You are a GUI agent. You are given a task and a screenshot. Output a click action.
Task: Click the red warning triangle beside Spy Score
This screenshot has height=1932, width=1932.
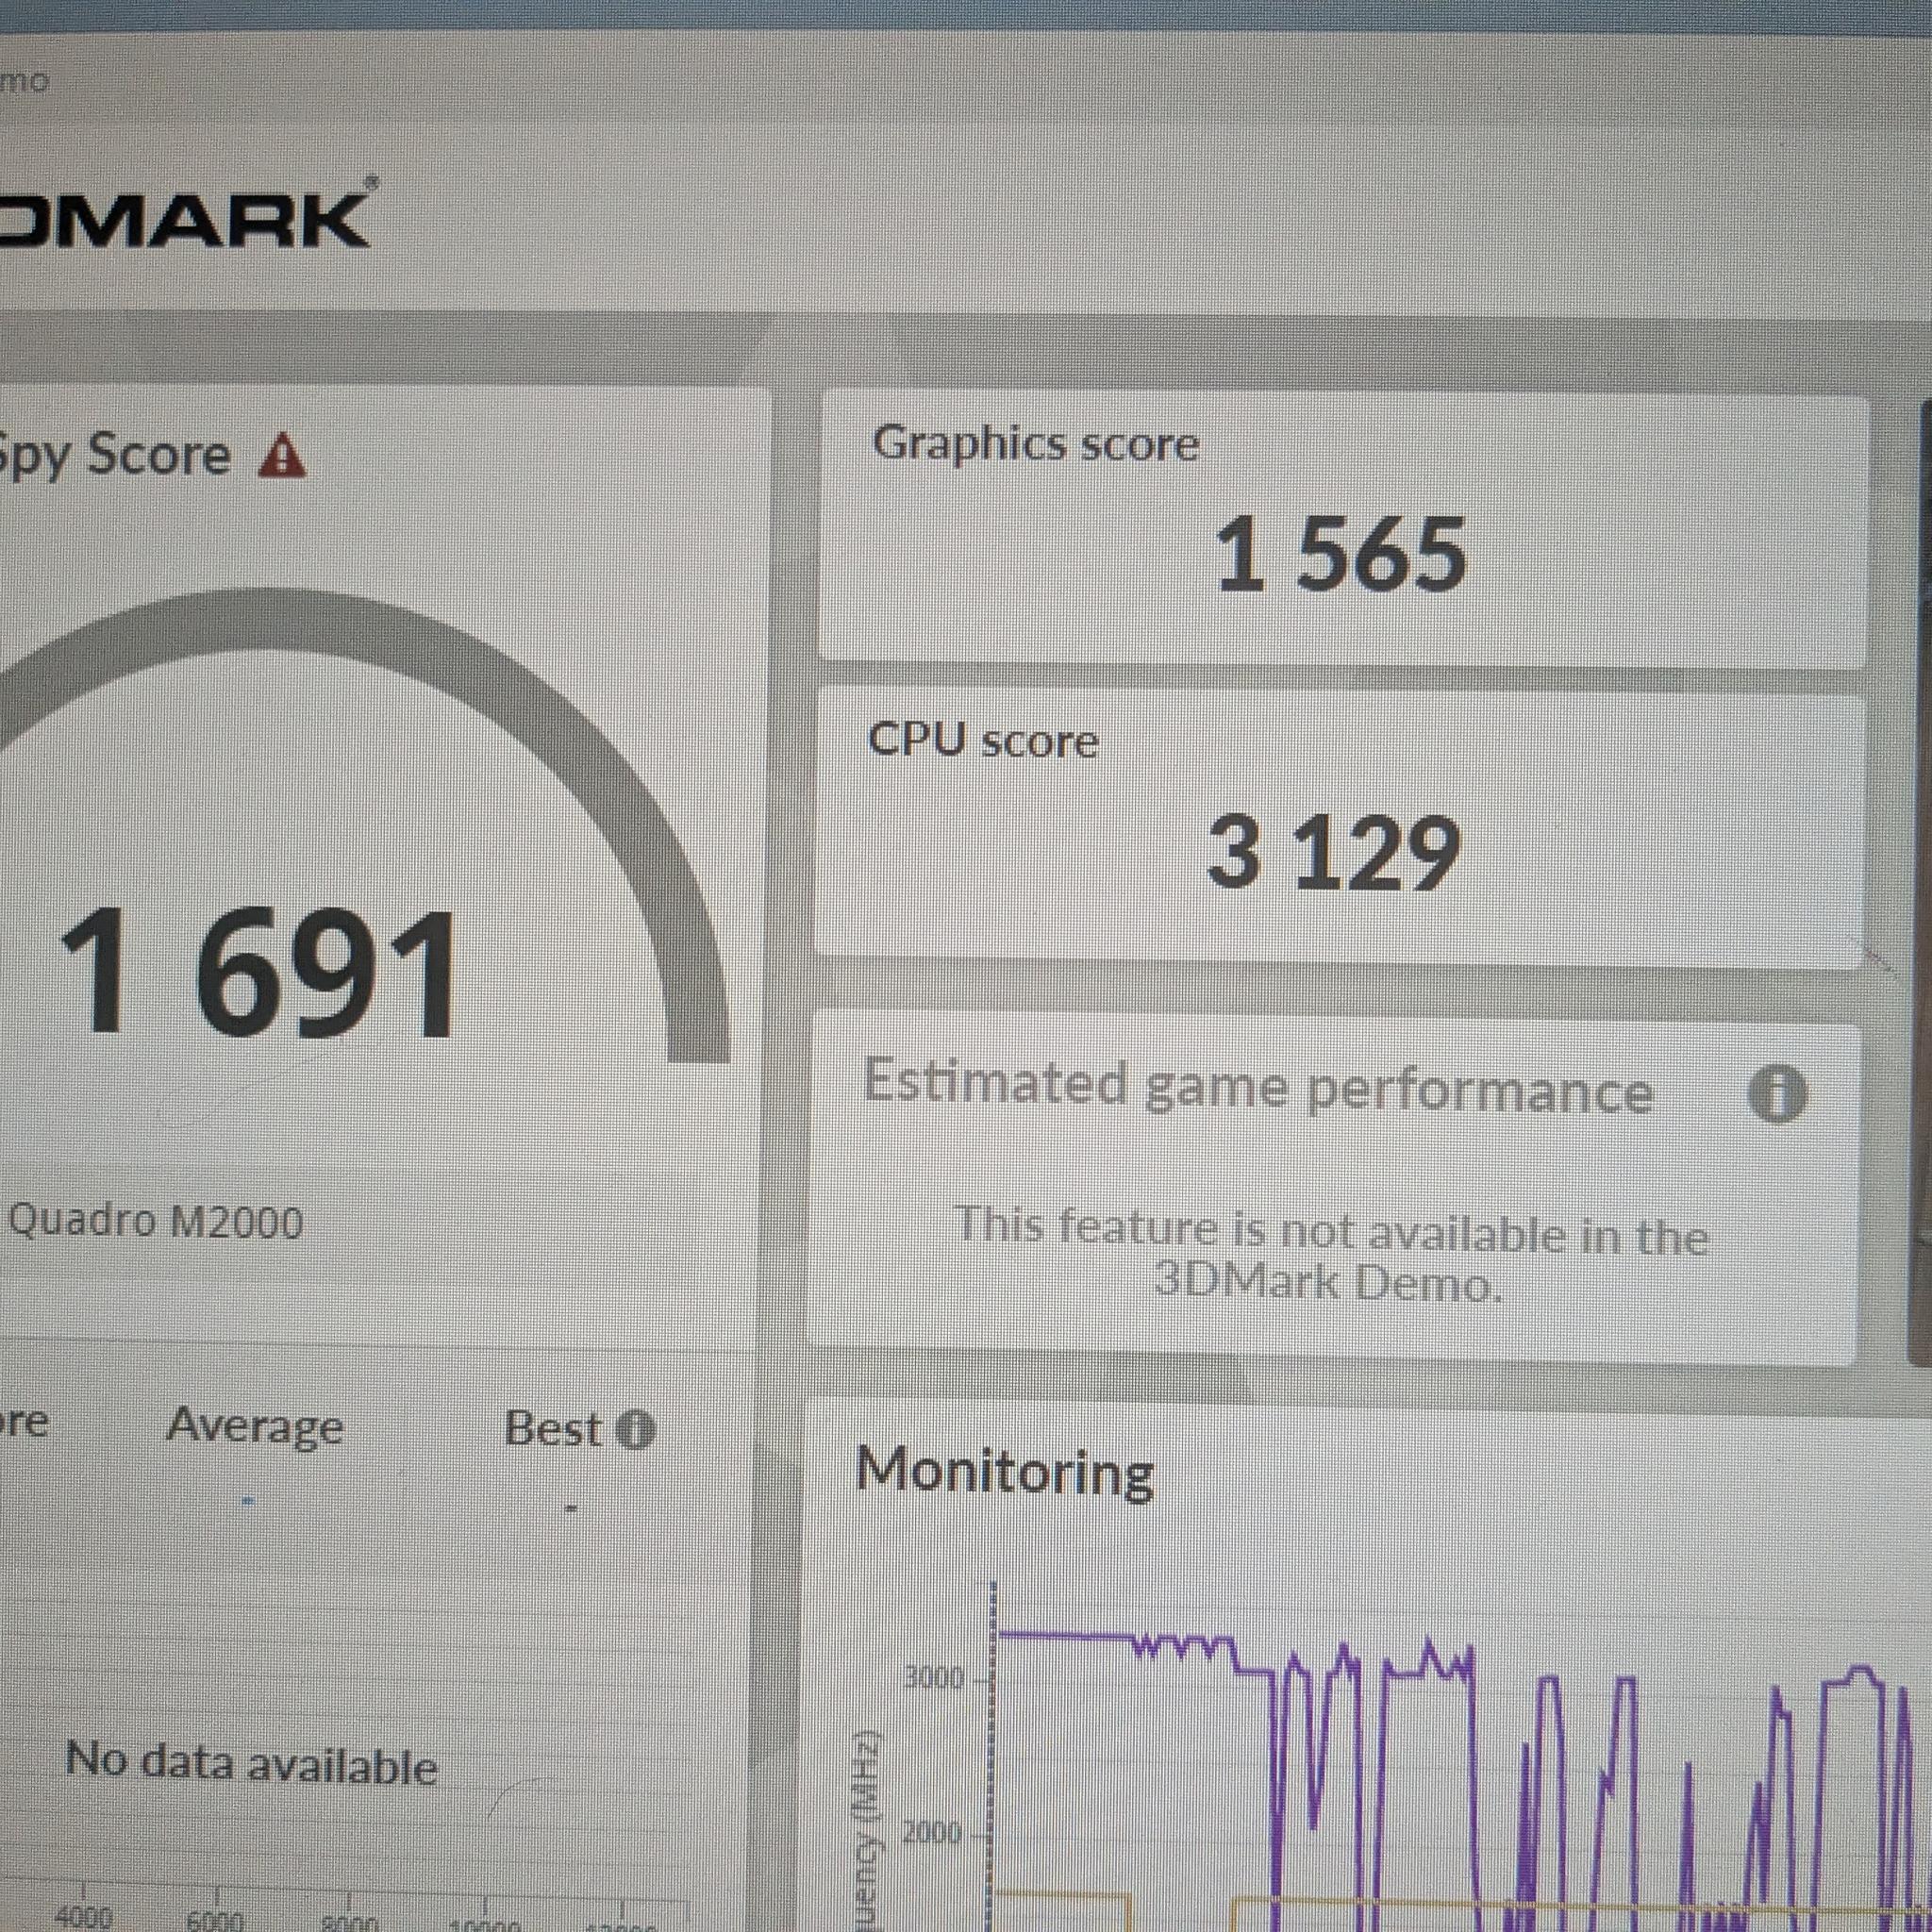pos(282,455)
